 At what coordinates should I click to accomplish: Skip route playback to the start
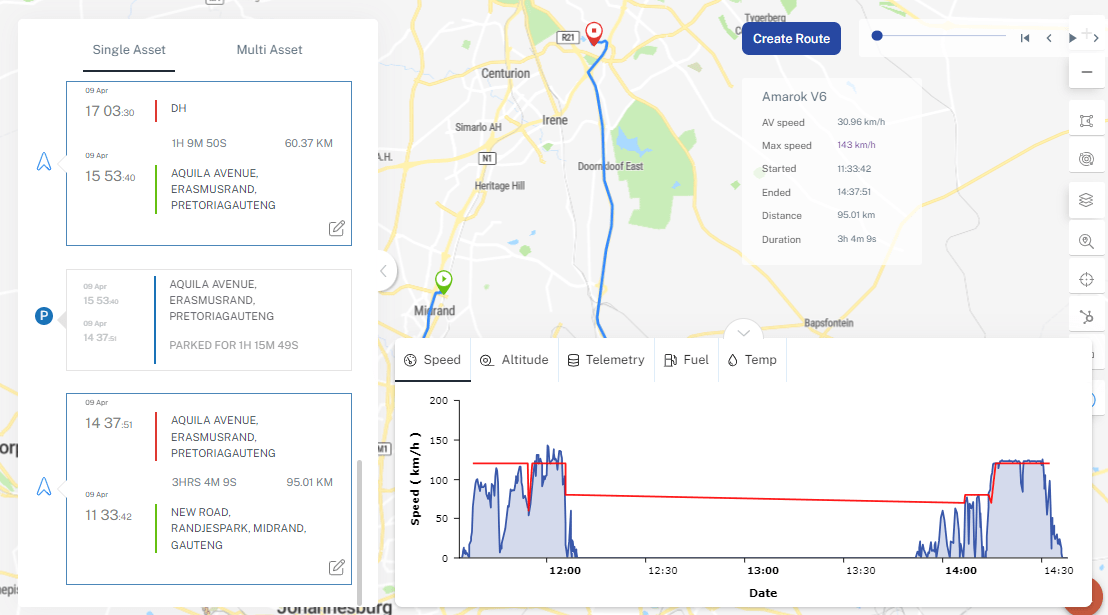(1025, 38)
